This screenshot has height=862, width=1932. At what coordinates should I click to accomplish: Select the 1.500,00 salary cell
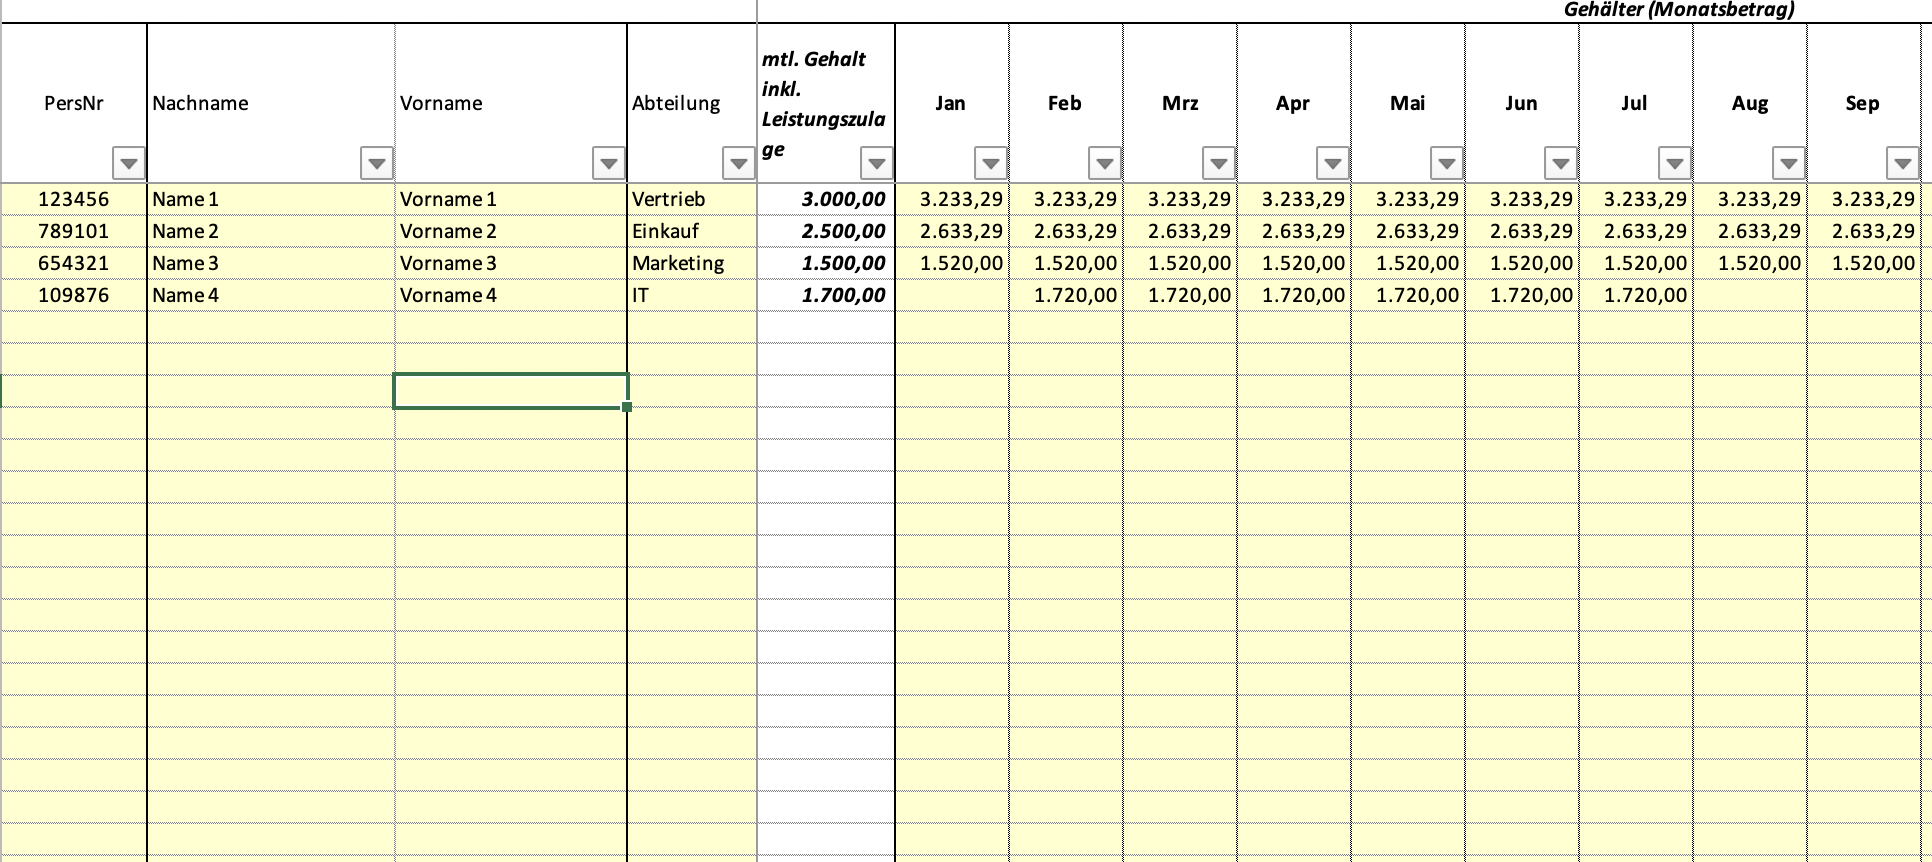(x=826, y=263)
